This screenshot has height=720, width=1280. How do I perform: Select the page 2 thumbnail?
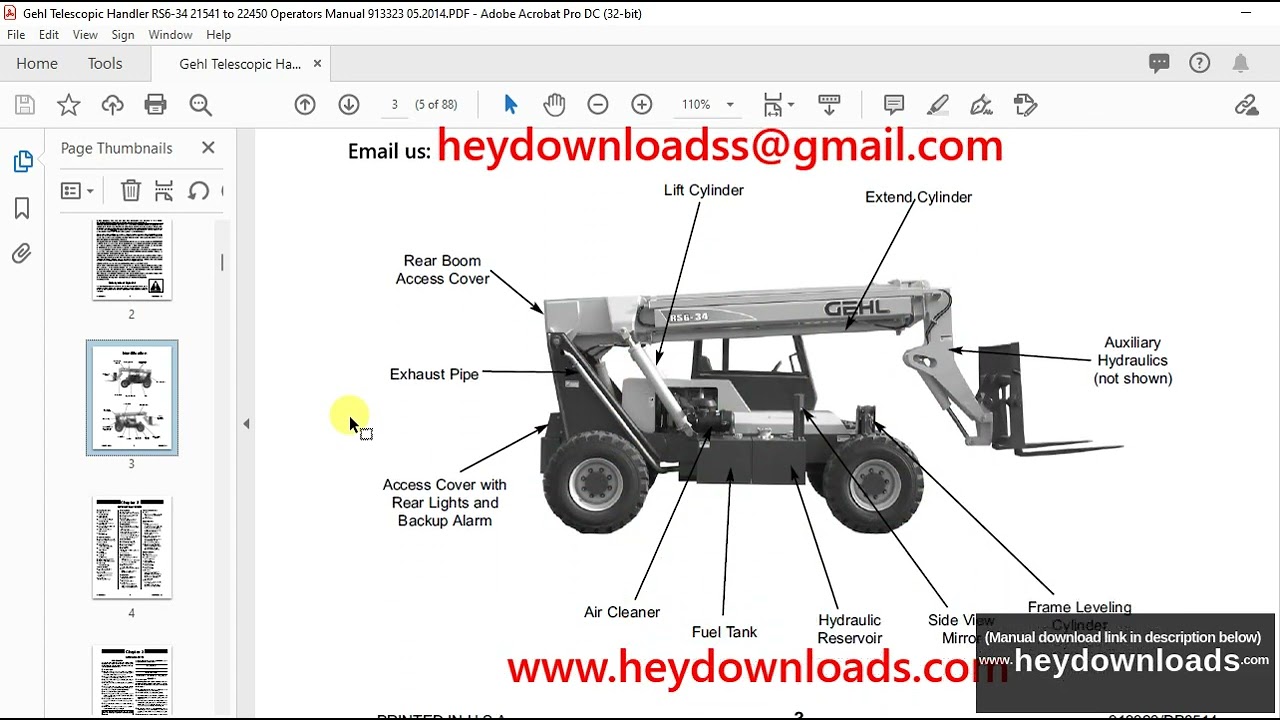132,260
